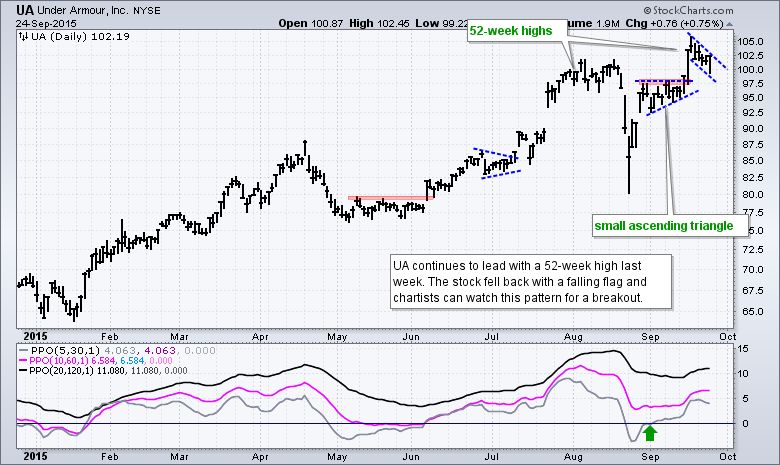Click the Oct label under the price chart
The image size is (780, 465).
727,337
